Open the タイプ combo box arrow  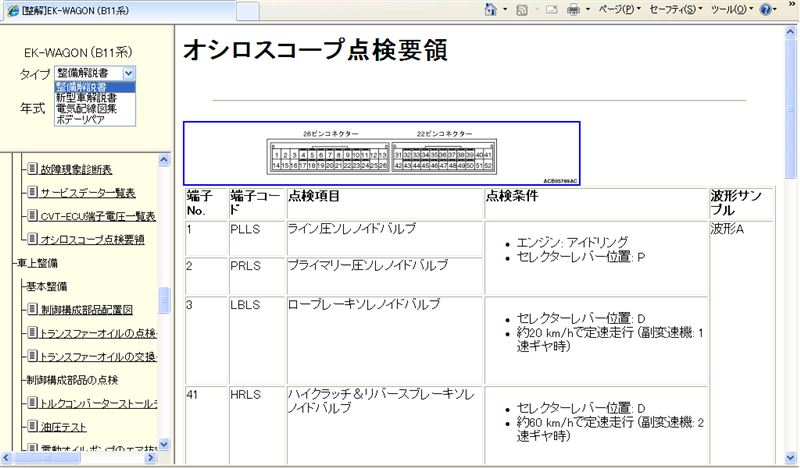(129, 73)
